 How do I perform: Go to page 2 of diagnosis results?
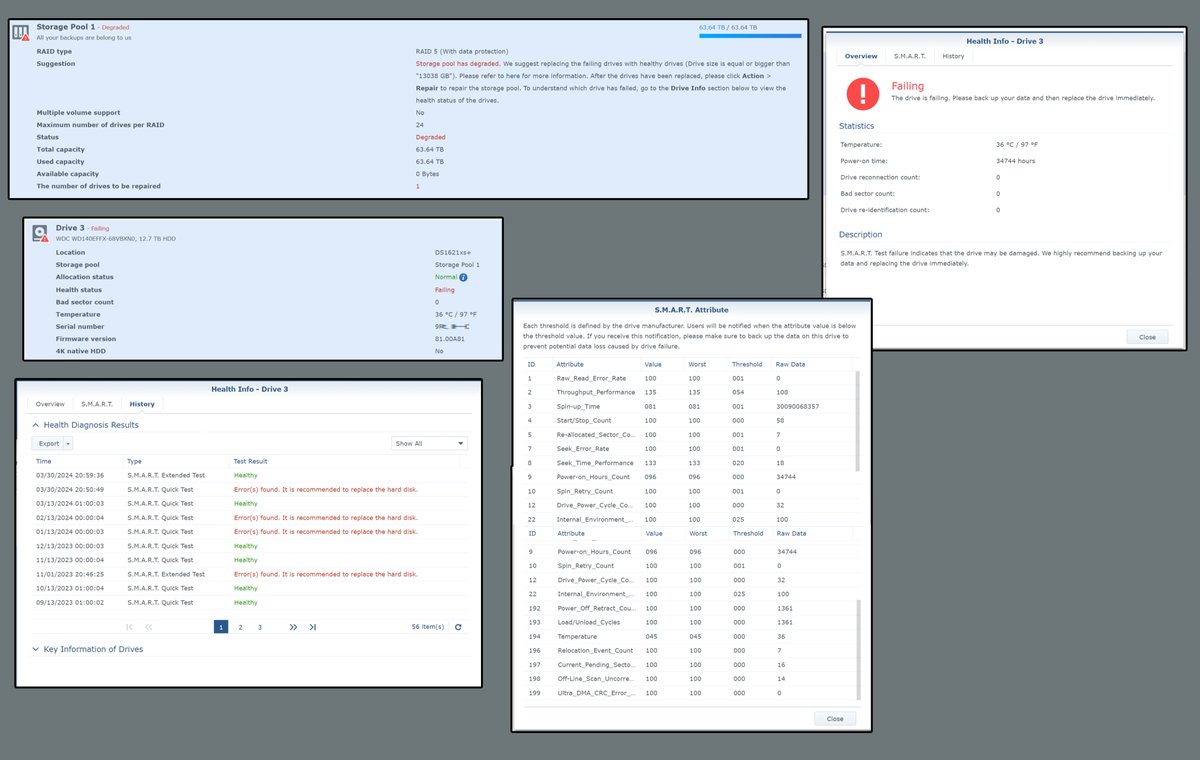click(241, 627)
